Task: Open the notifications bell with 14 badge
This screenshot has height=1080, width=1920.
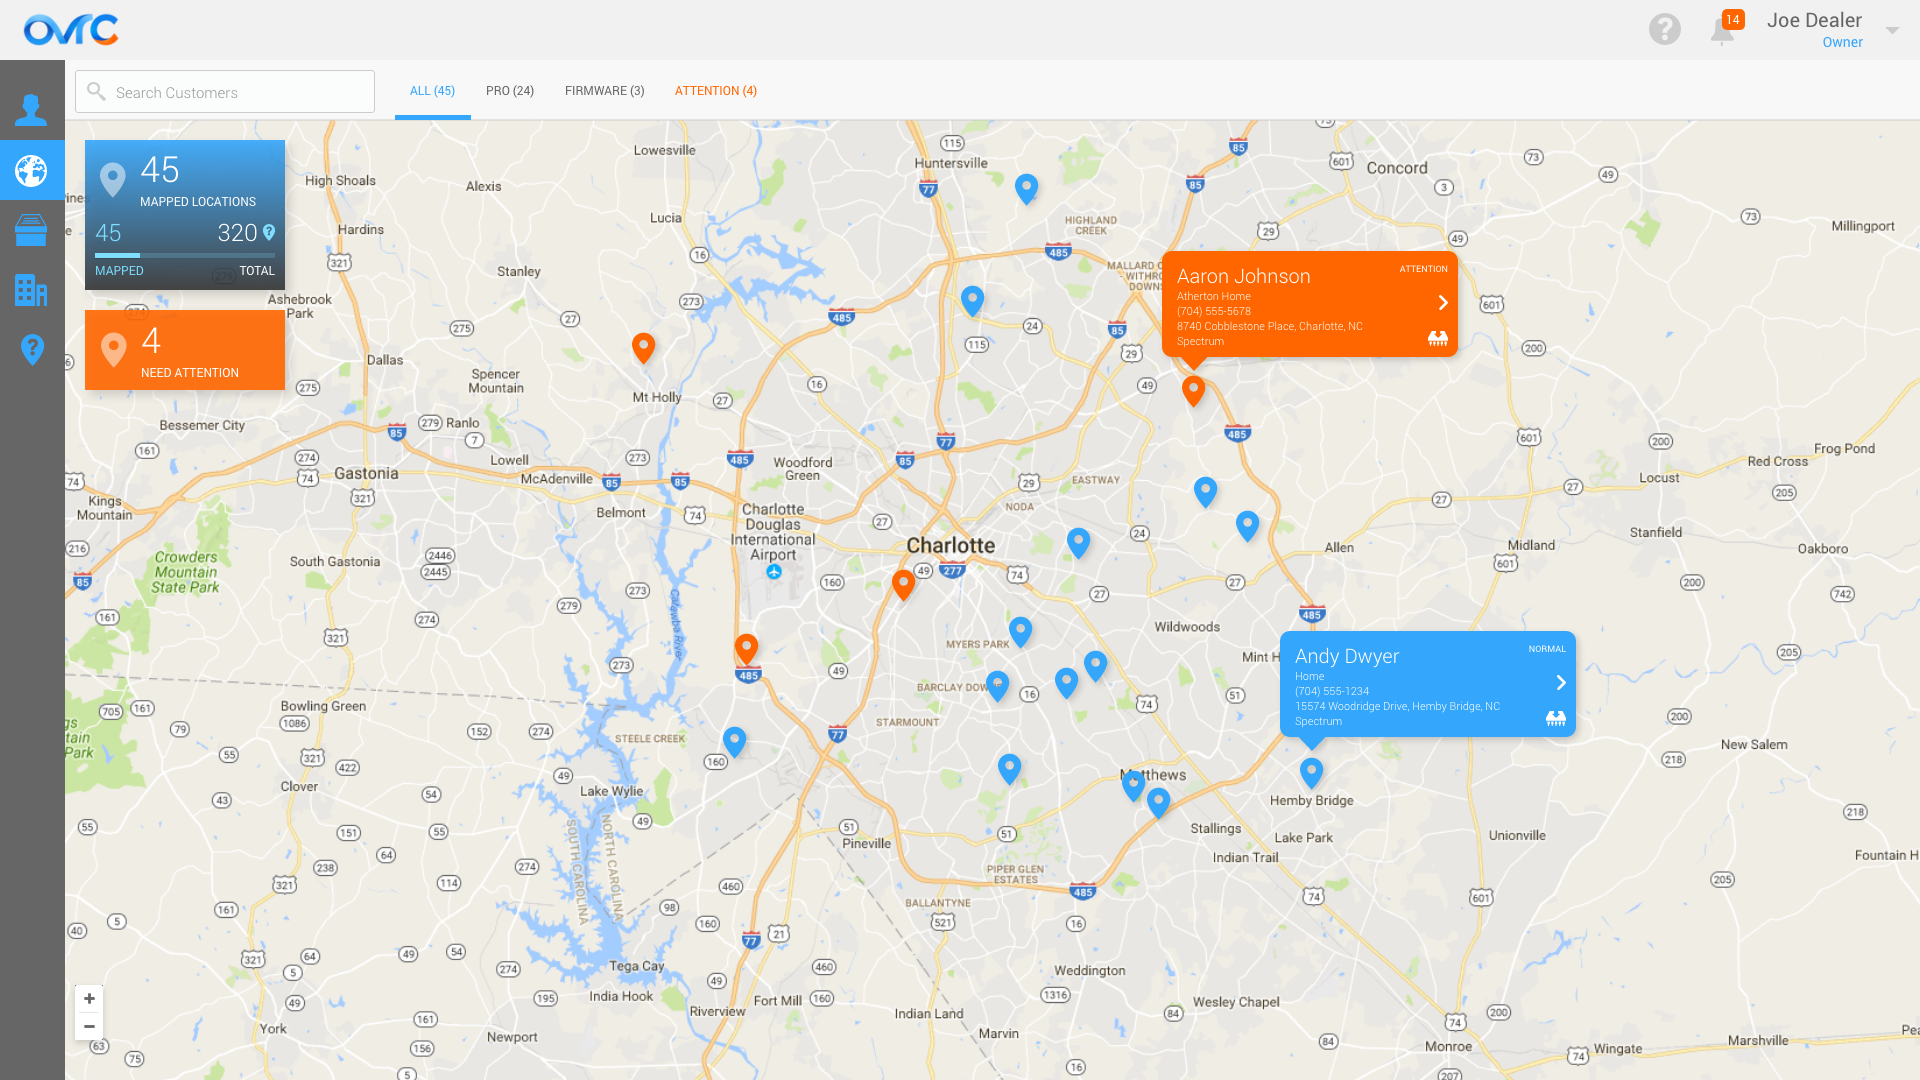Action: 1722,31
